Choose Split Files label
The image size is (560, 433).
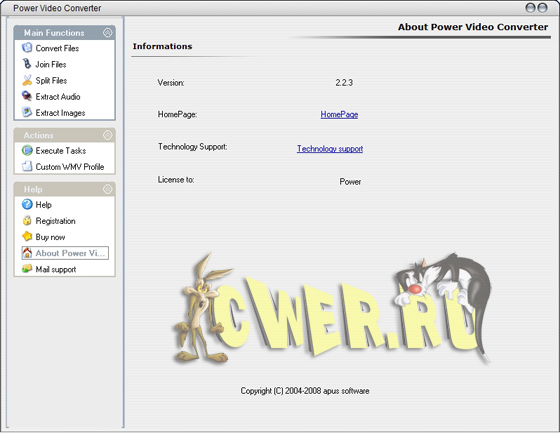pyautogui.click(x=51, y=81)
